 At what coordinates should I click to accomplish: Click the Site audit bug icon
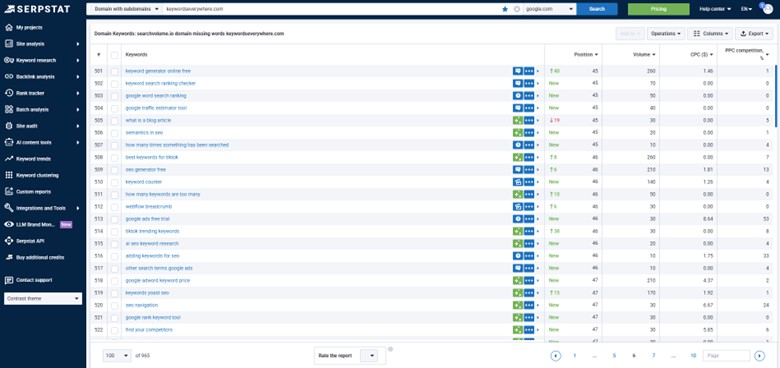pos(8,126)
